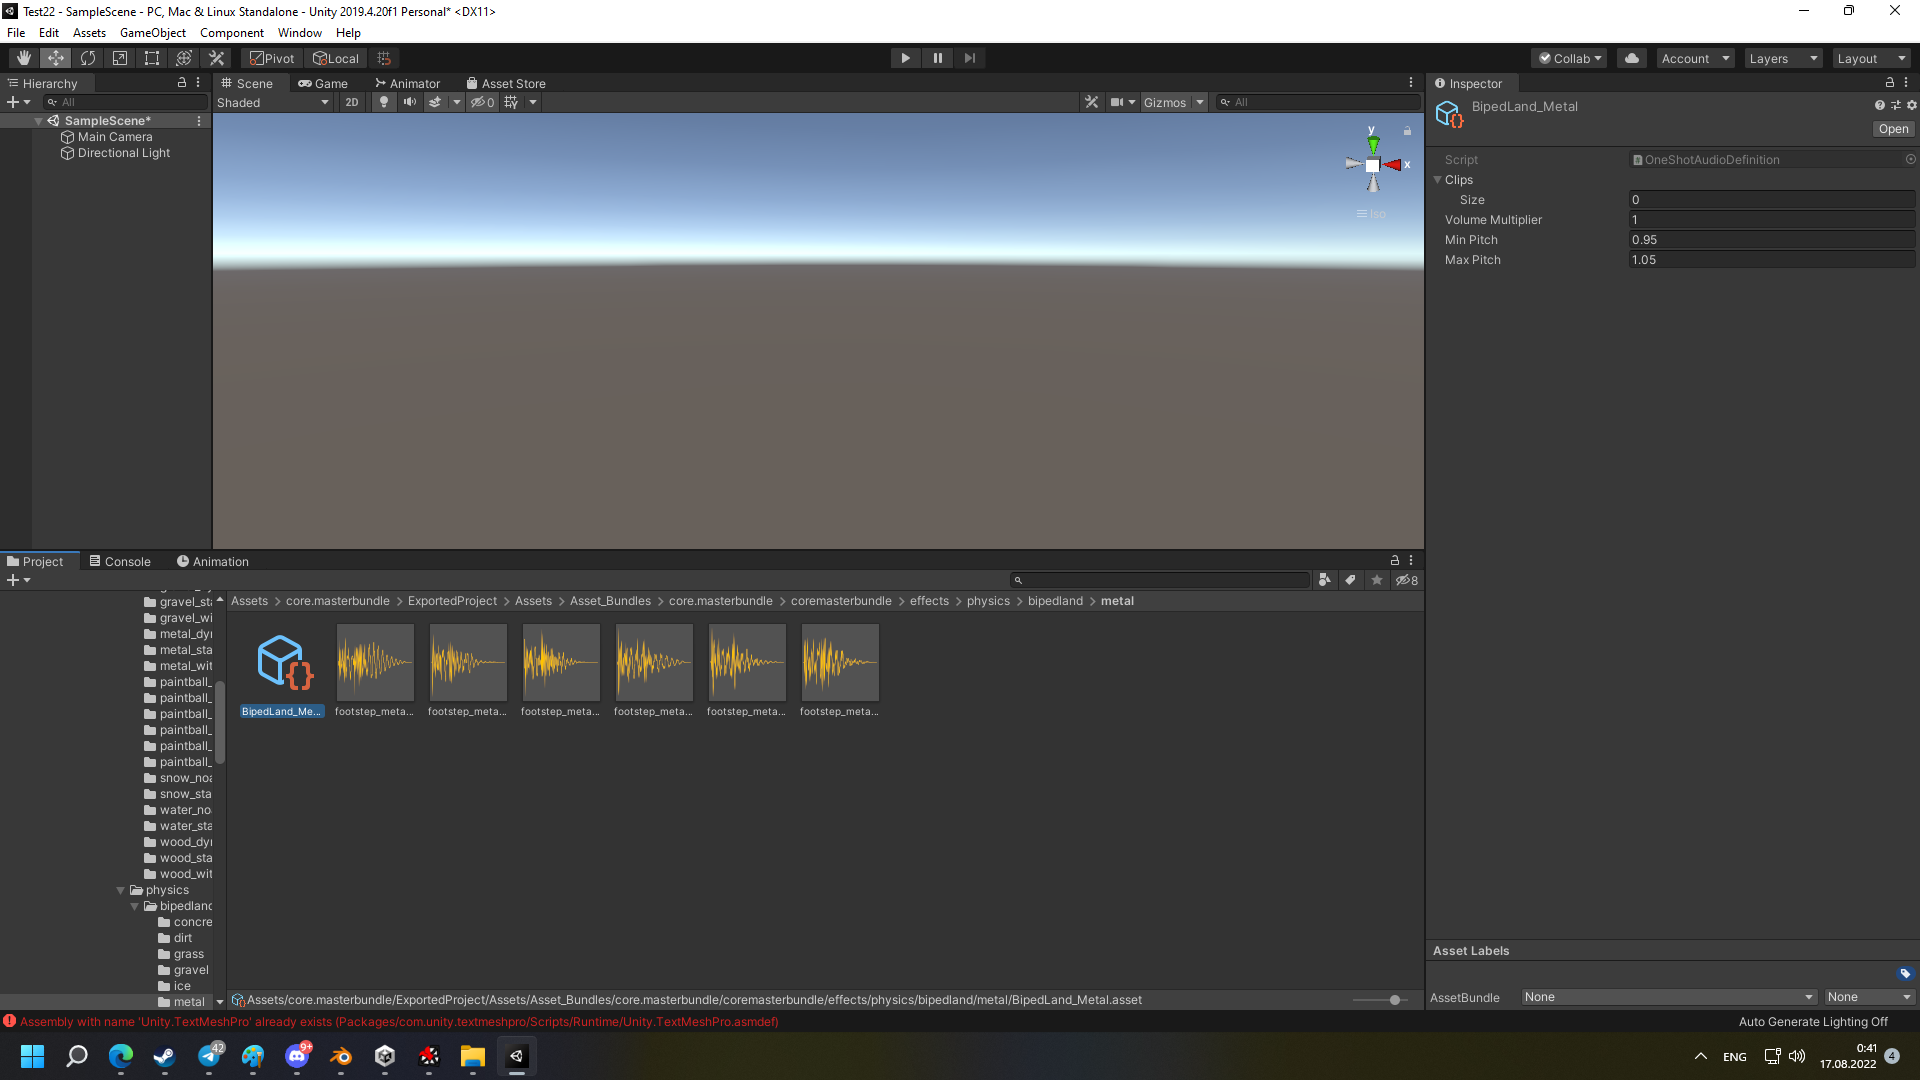Viewport: 1920px width, 1080px height.
Task: Open the custom editor tools icon
Action: [x=216, y=57]
